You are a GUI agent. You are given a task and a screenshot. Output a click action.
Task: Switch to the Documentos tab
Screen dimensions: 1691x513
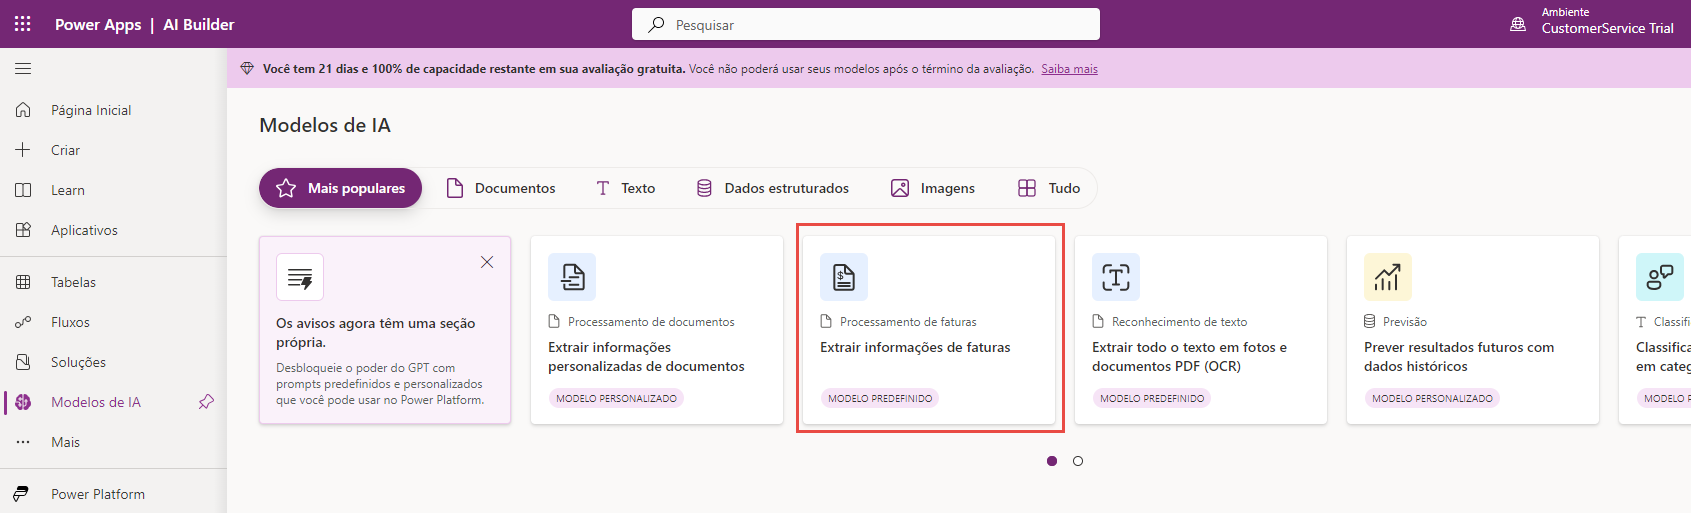(501, 188)
